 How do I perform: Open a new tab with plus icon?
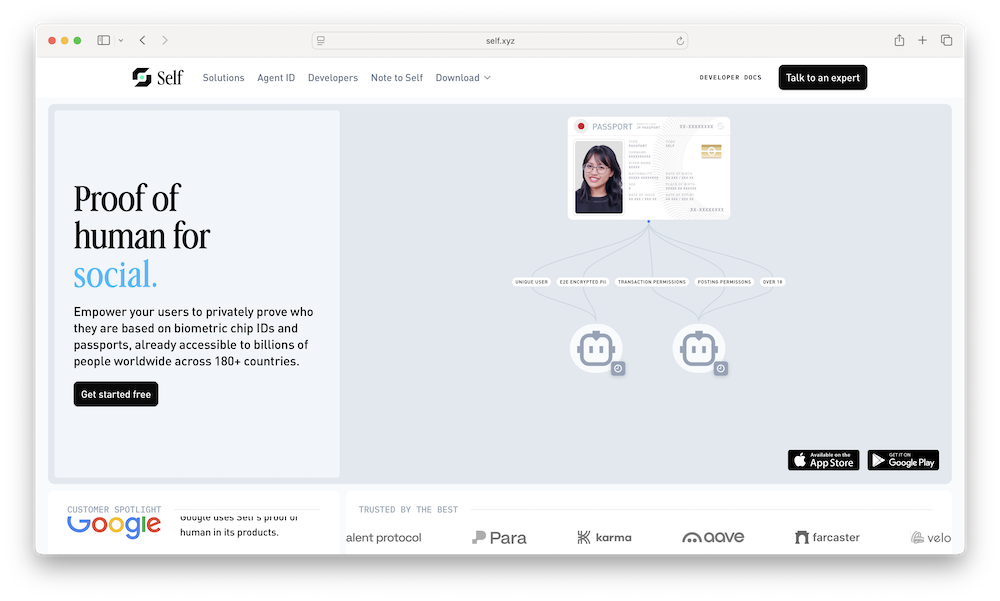coord(922,40)
